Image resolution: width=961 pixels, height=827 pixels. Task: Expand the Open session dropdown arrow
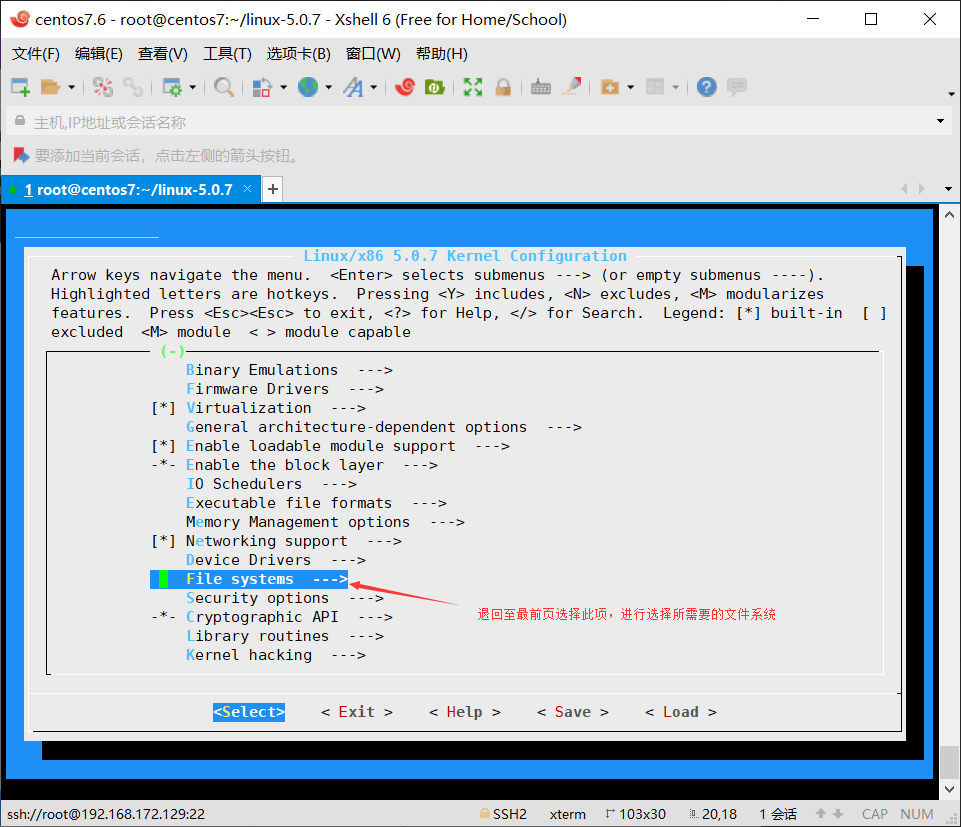pyautogui.click(x=71, y=88)
